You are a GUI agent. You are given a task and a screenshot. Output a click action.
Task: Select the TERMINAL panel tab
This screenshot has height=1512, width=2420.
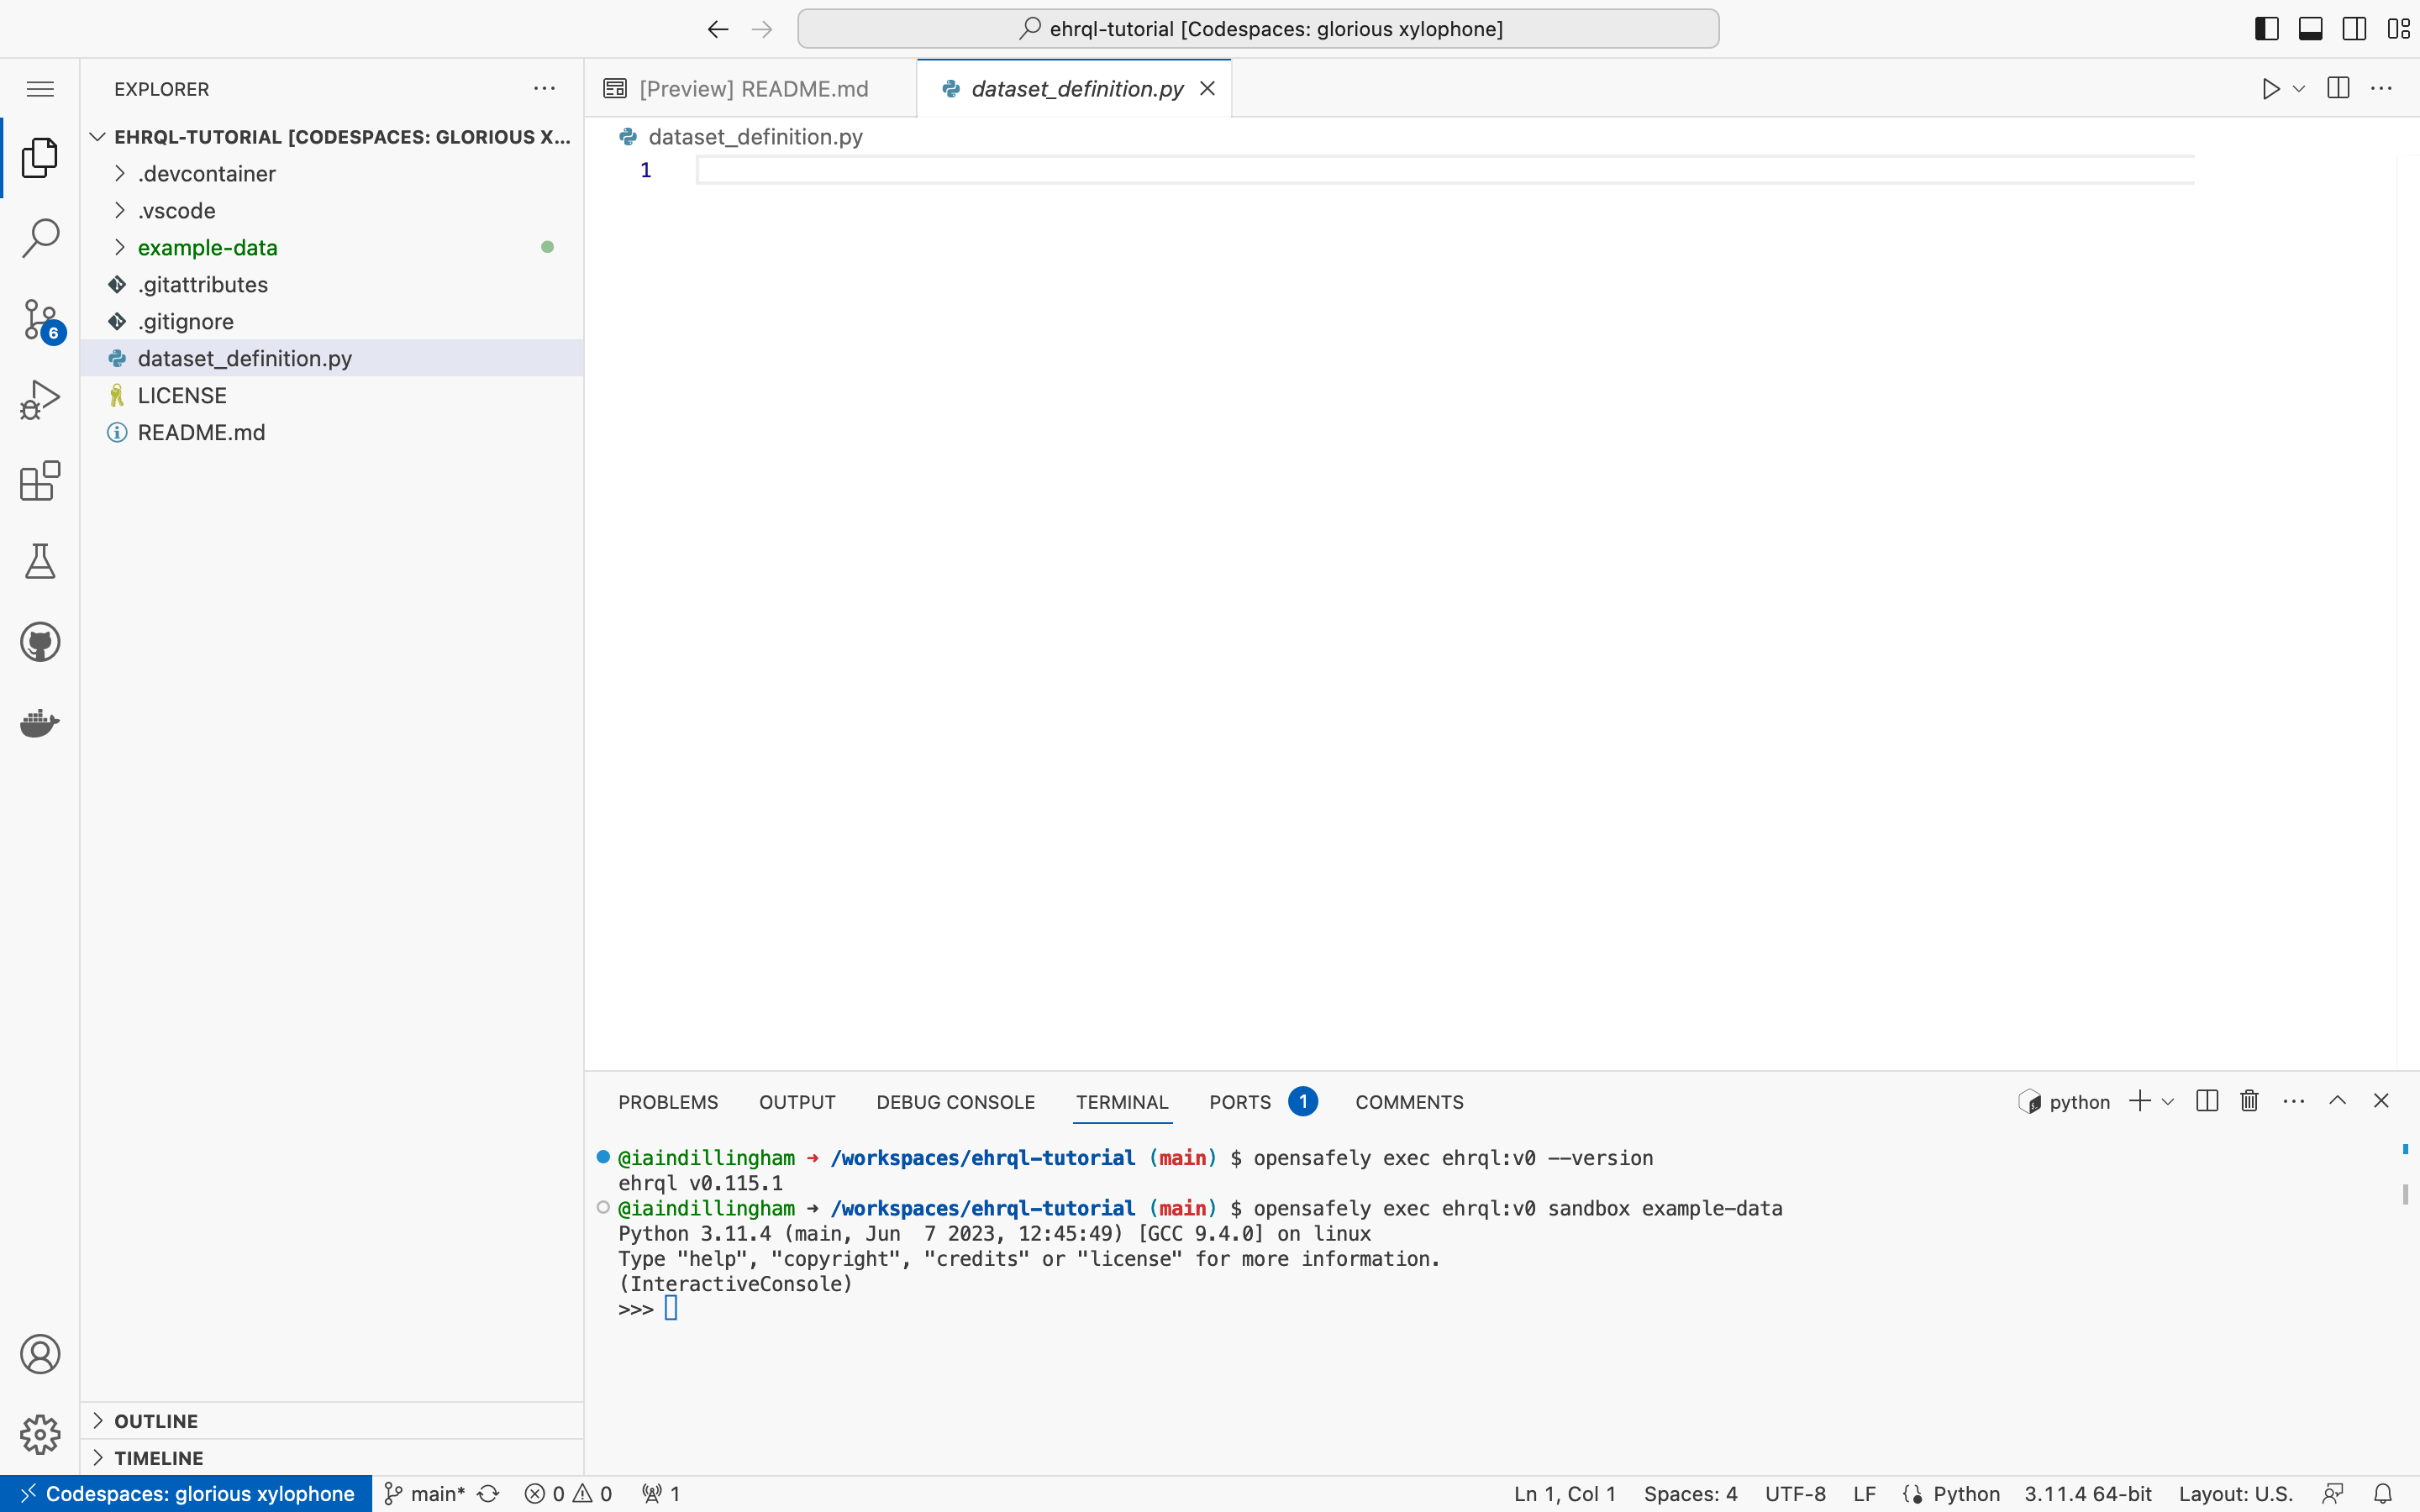(x=1122, y=1102)
